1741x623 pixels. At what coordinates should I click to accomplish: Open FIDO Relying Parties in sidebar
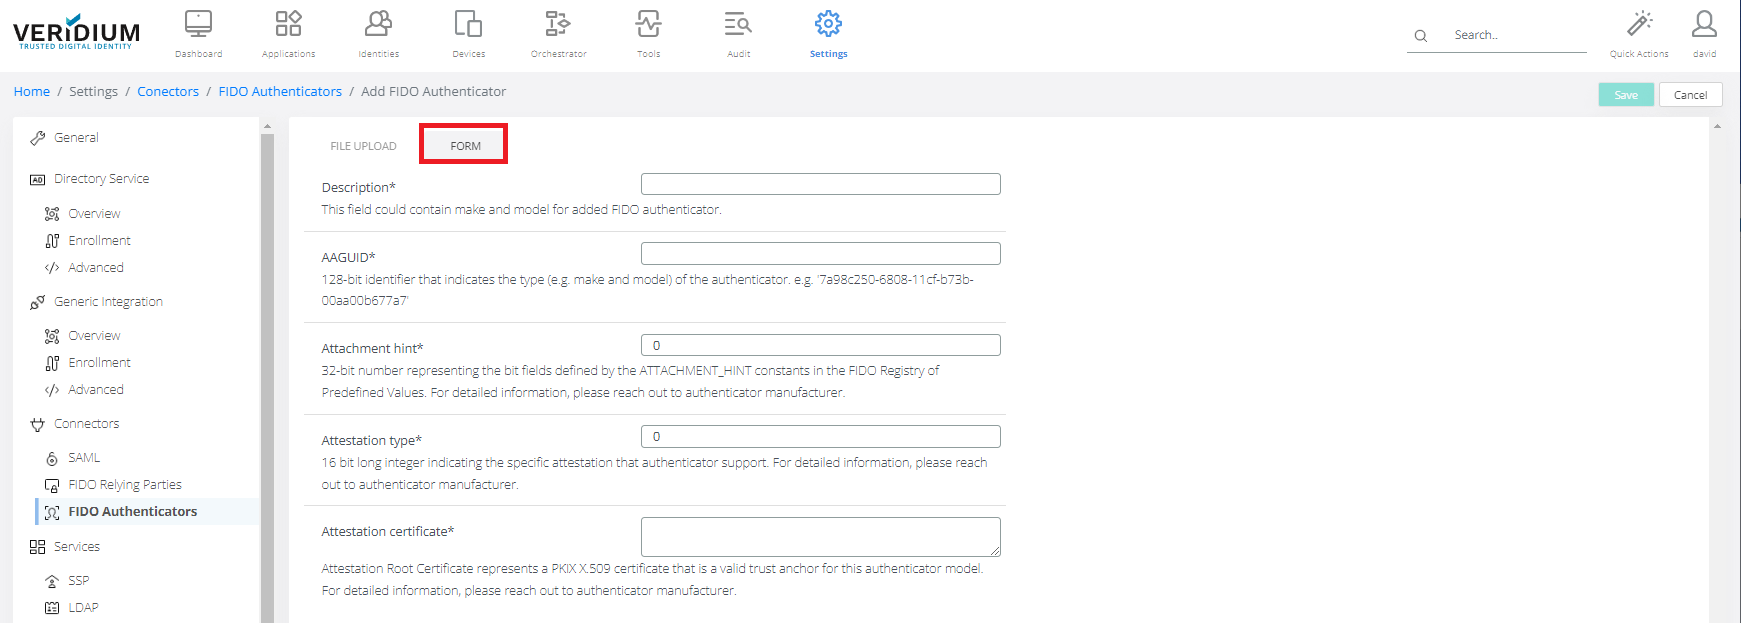125,485
